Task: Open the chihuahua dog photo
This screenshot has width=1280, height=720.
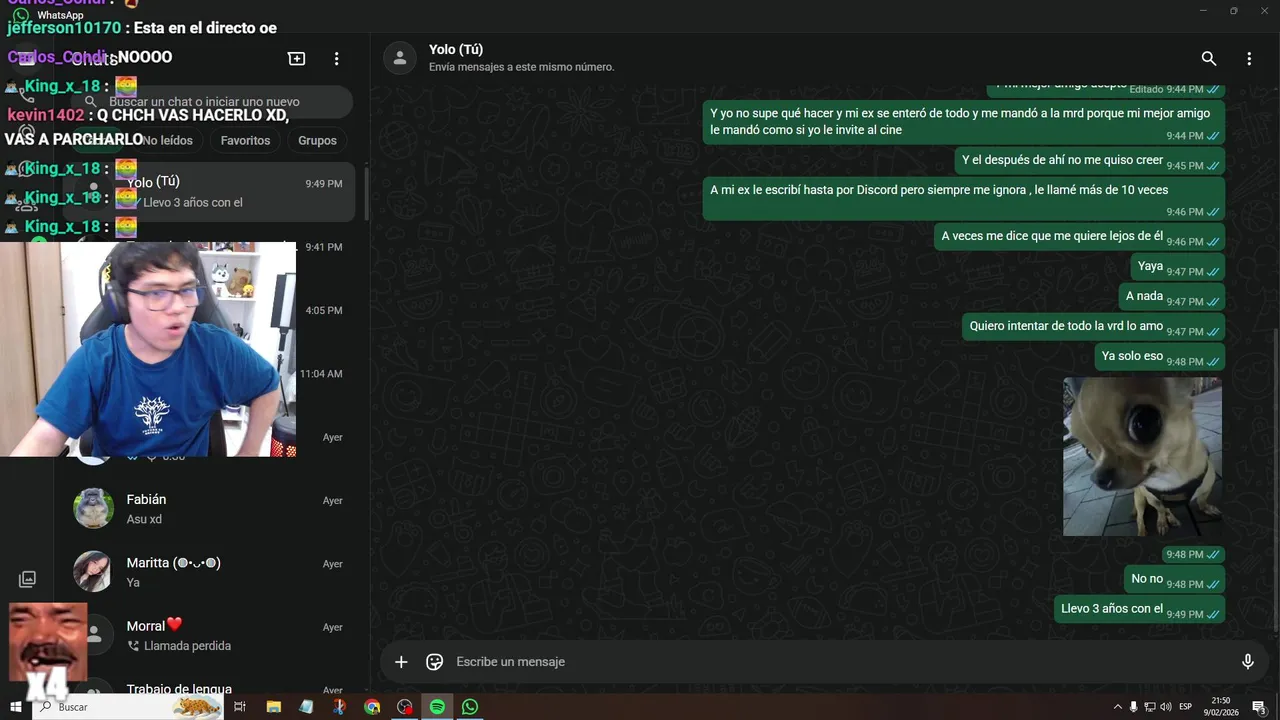Action: tap(1142, 456)
